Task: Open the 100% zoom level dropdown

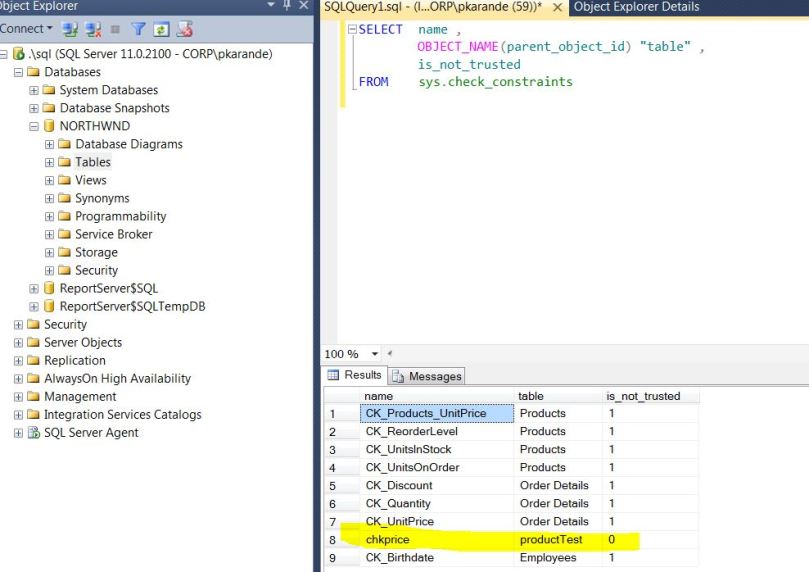Action: tap(375, 354)
